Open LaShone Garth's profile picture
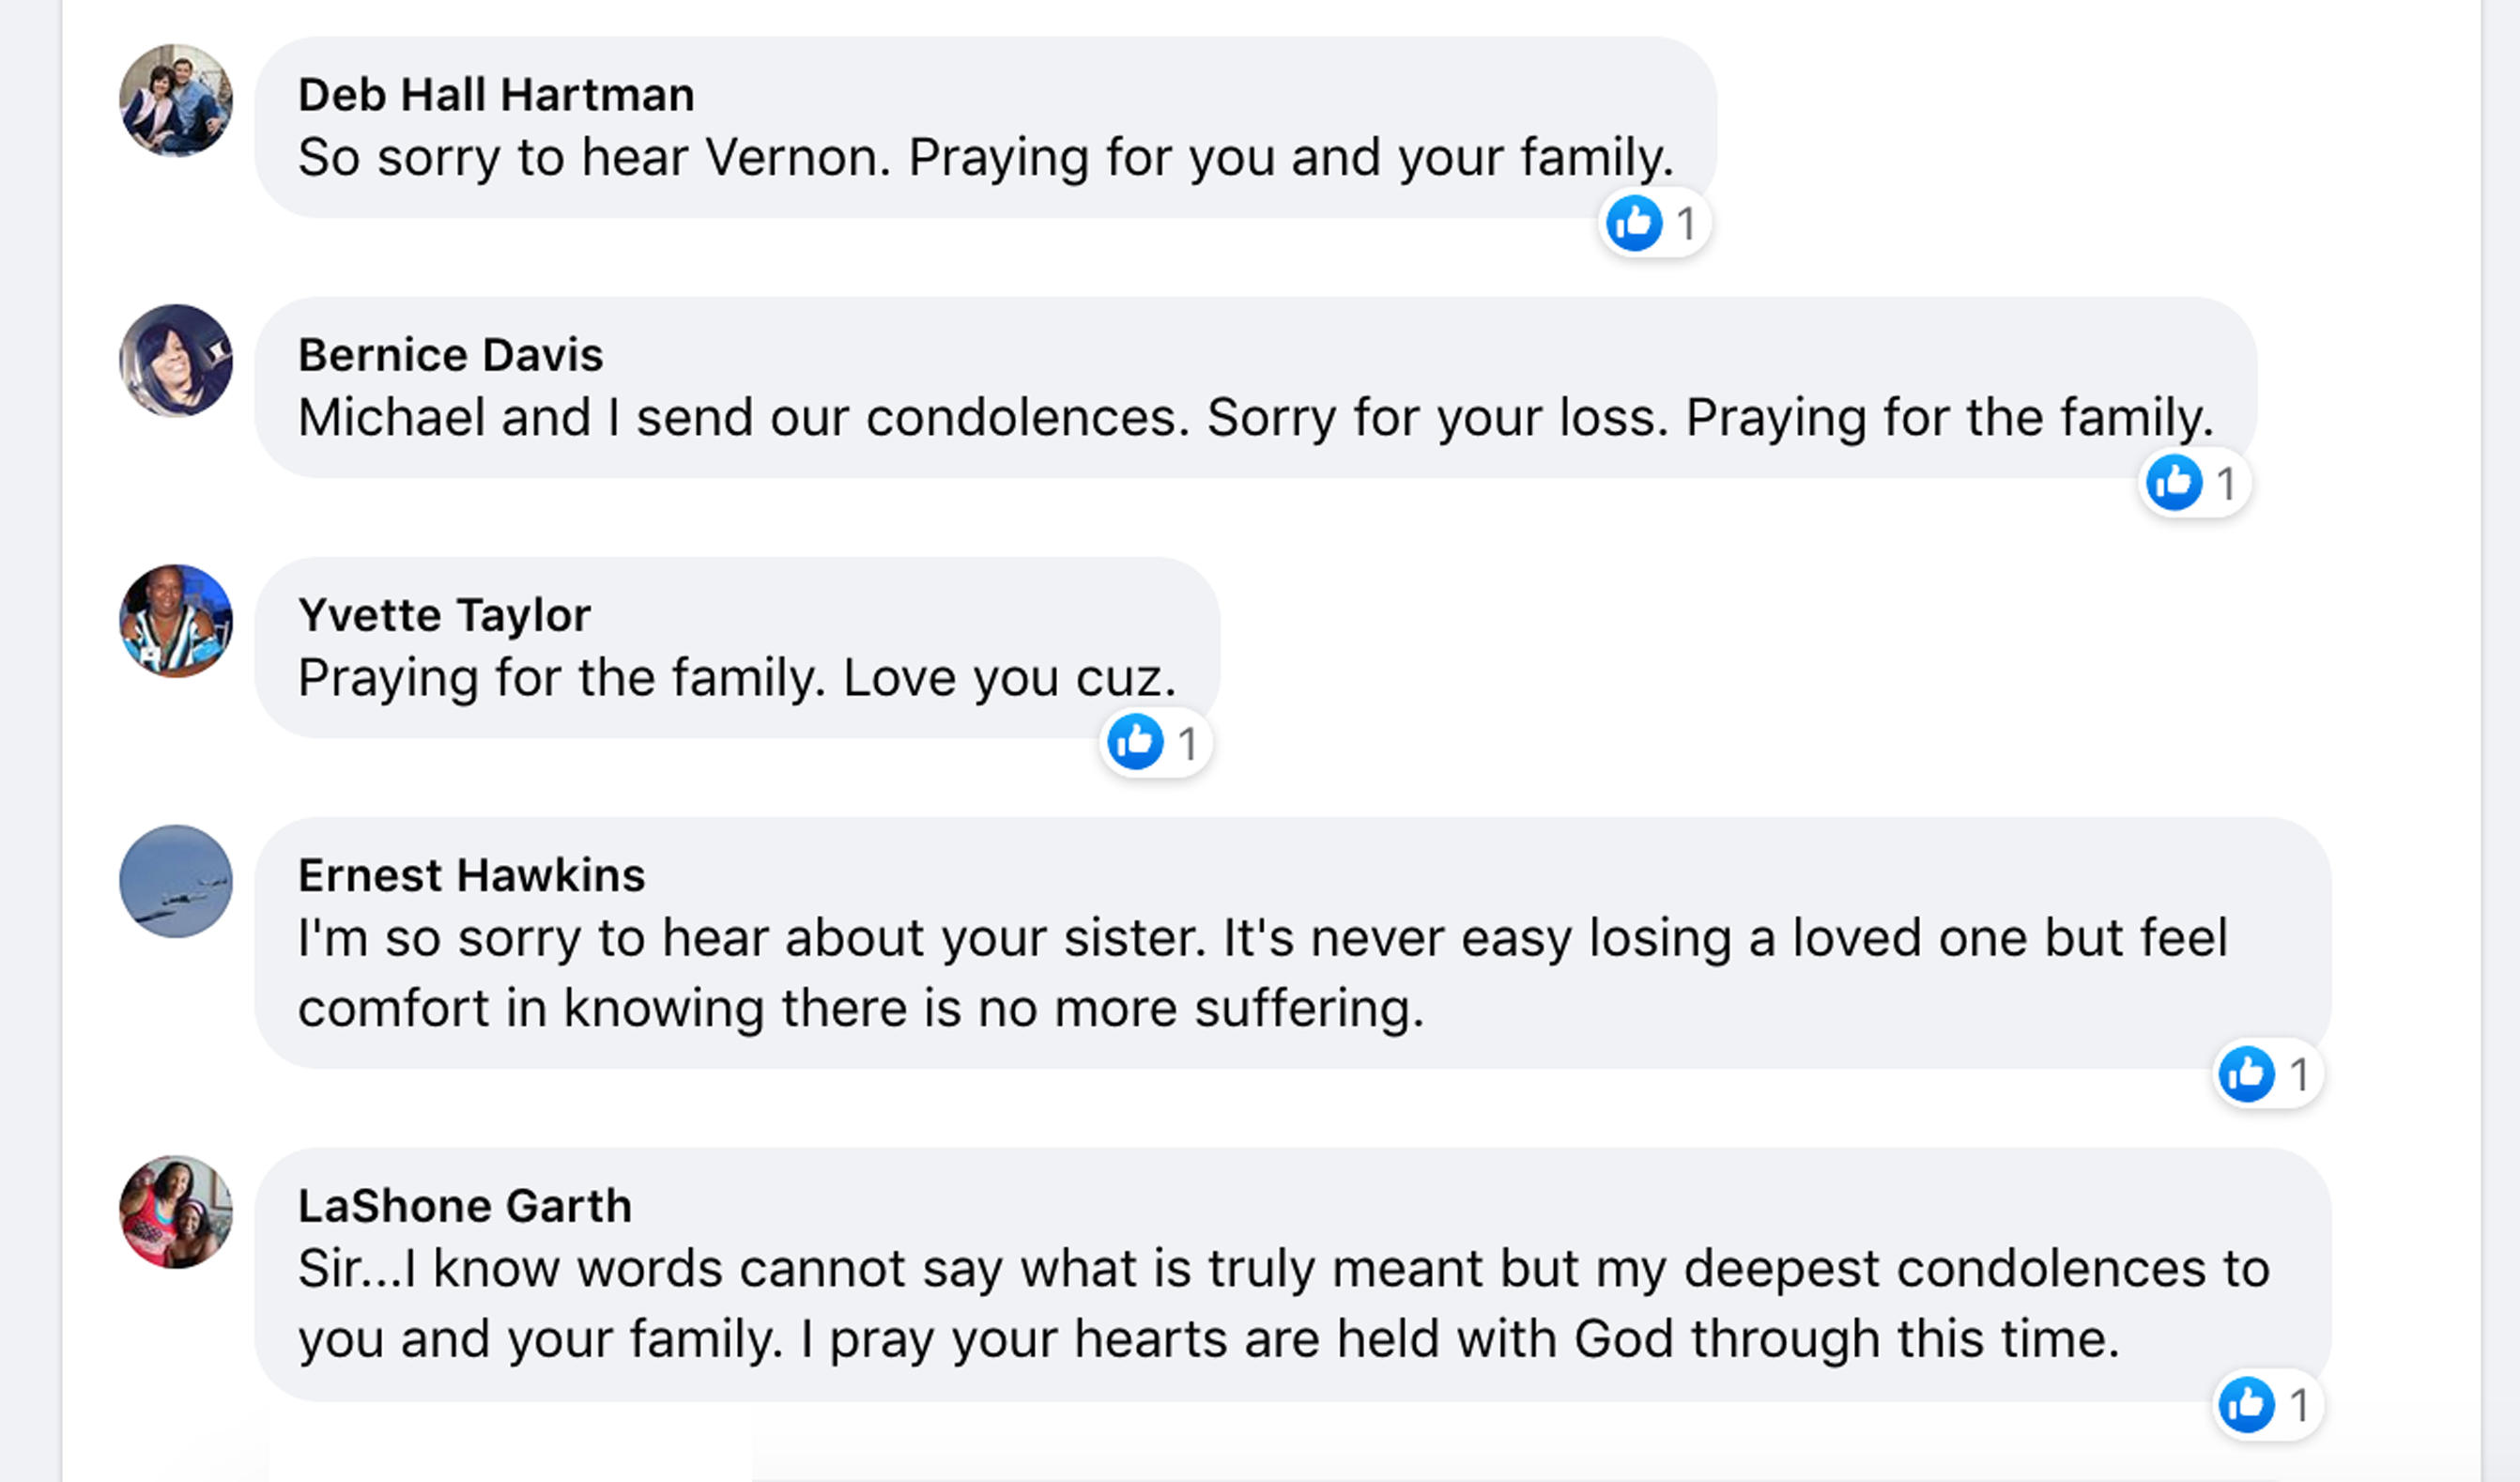This screenshot has height=1482, width=2520. (x=176, y=1212)
